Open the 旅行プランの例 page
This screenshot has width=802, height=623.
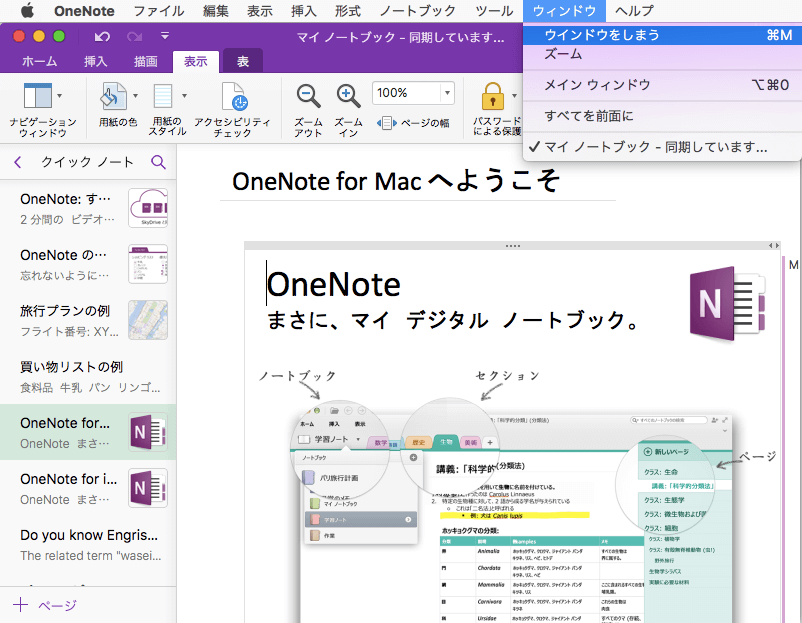coord(88,321)
